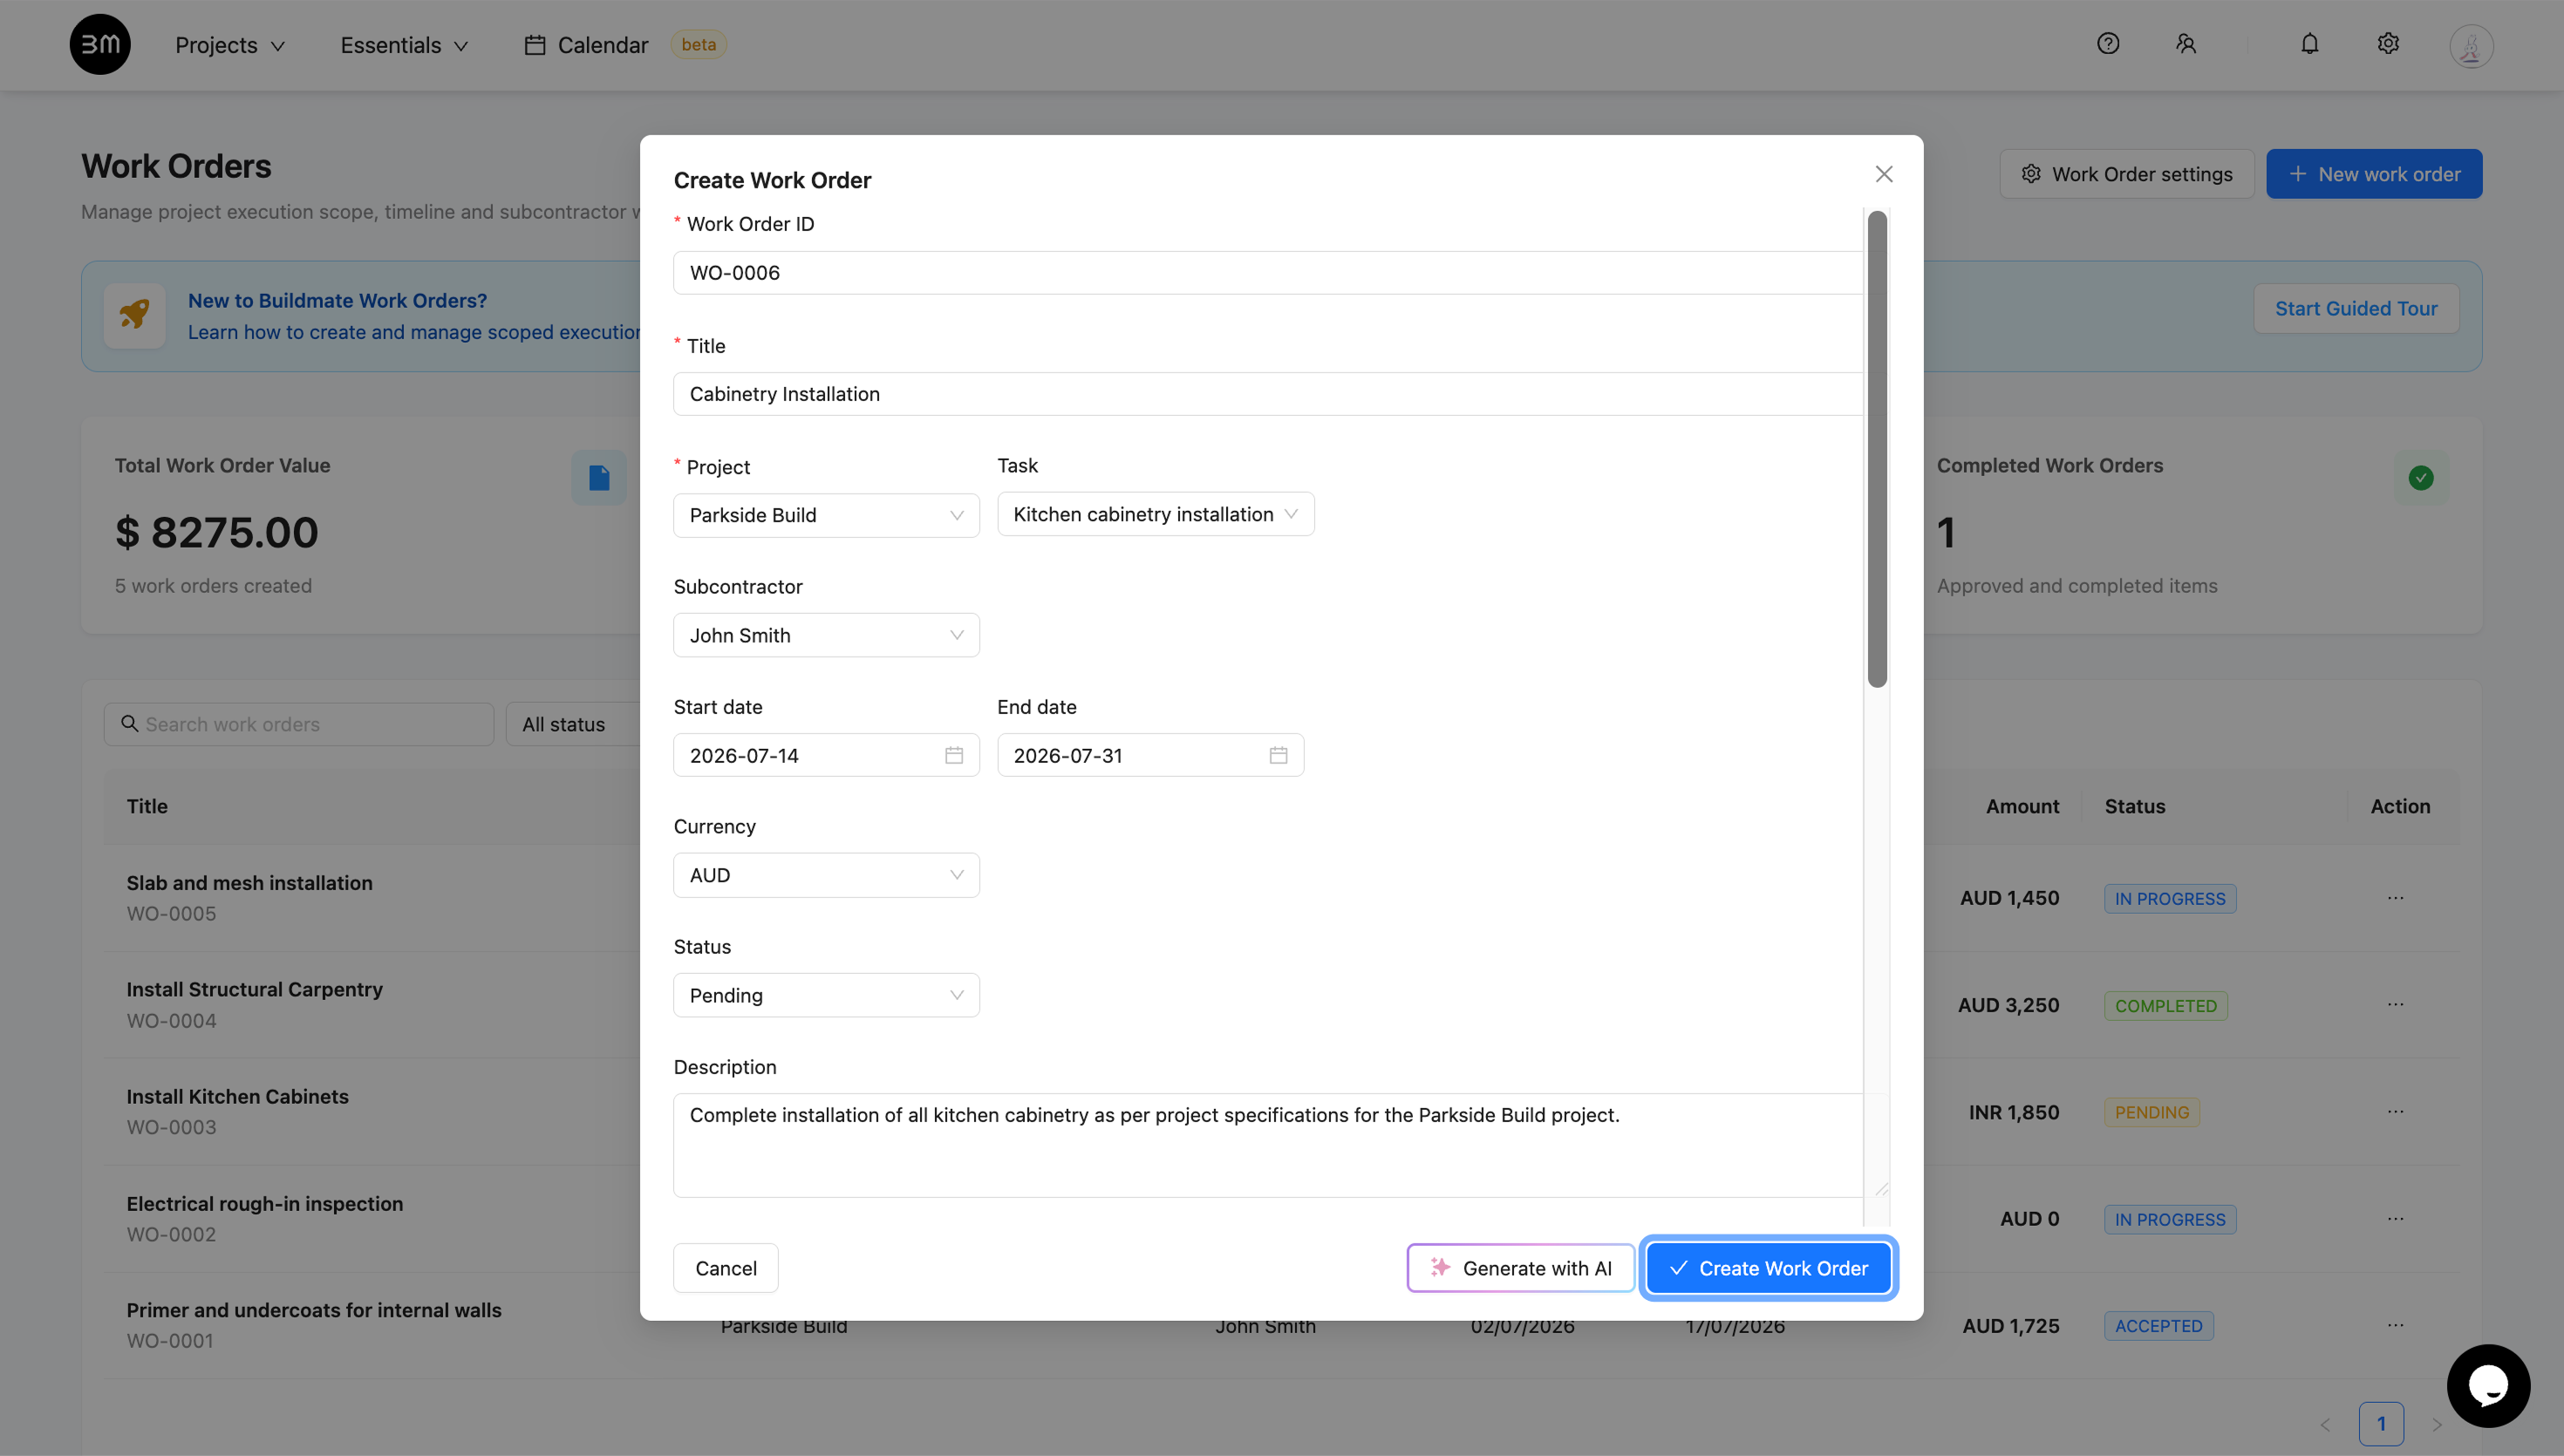Click the blue document icon on Total Work Order Value card
The image size is (2564, 1456).
pyautogui.click(x=599, y=478)
